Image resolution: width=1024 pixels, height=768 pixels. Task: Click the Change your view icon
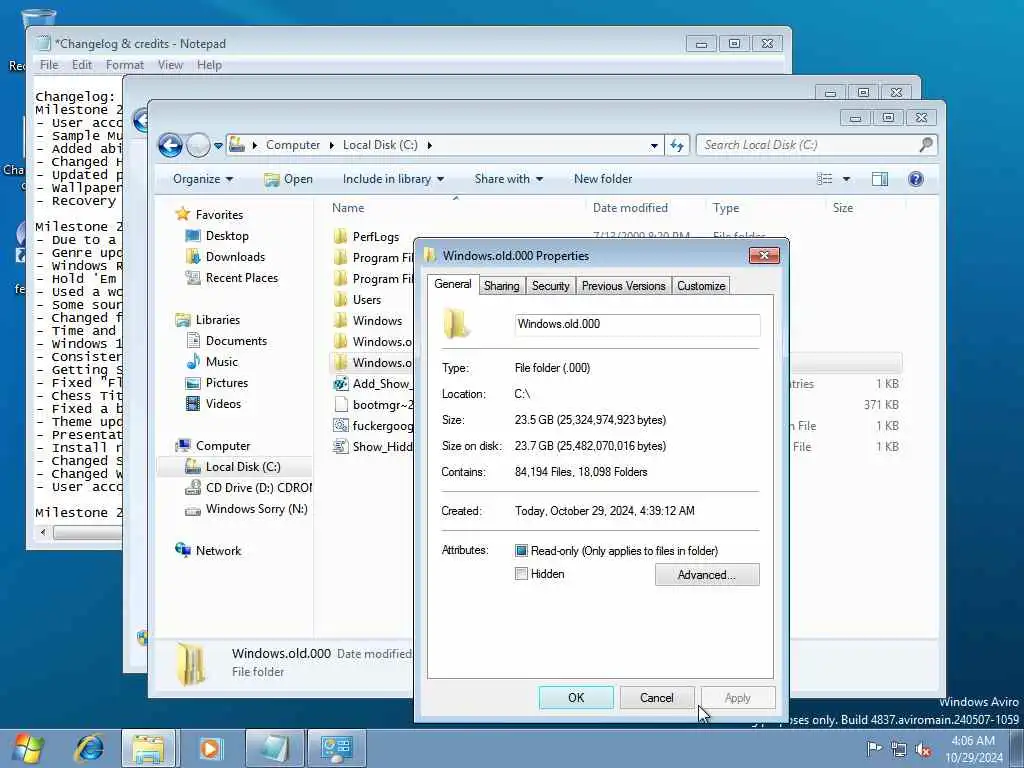click(825, 179)
